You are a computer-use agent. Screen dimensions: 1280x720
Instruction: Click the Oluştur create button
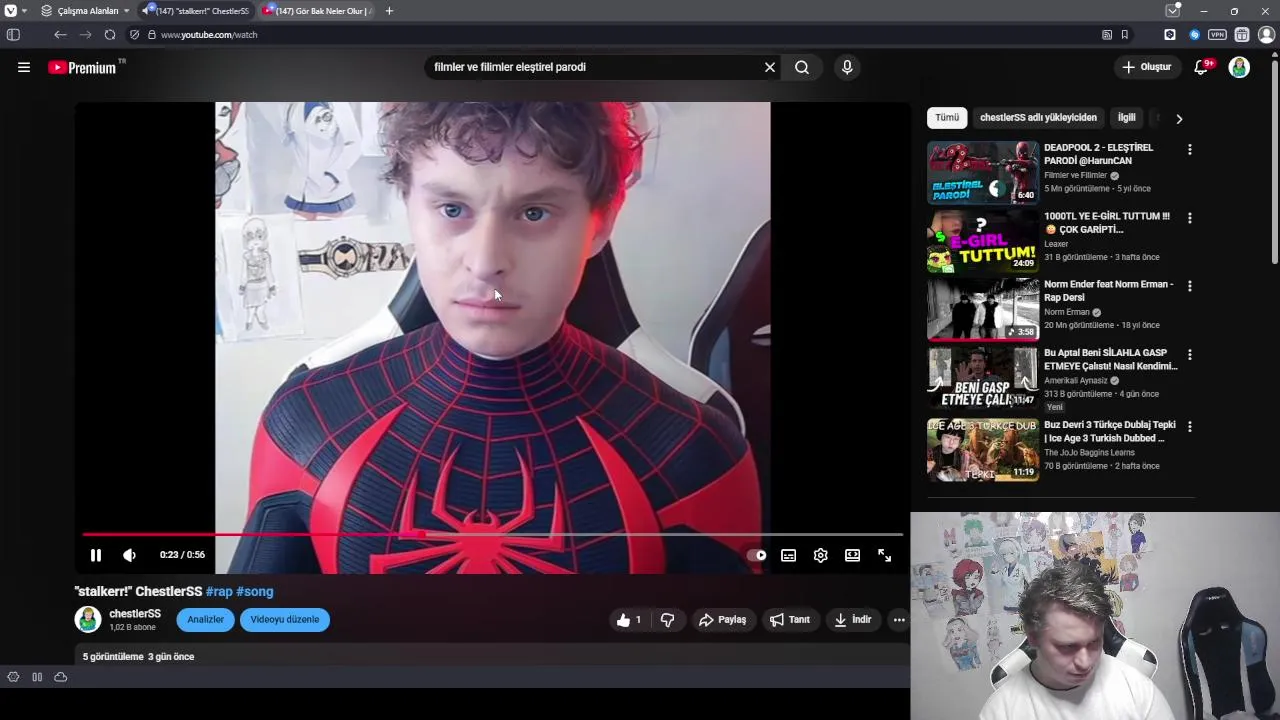click(x=1146, y=67)
